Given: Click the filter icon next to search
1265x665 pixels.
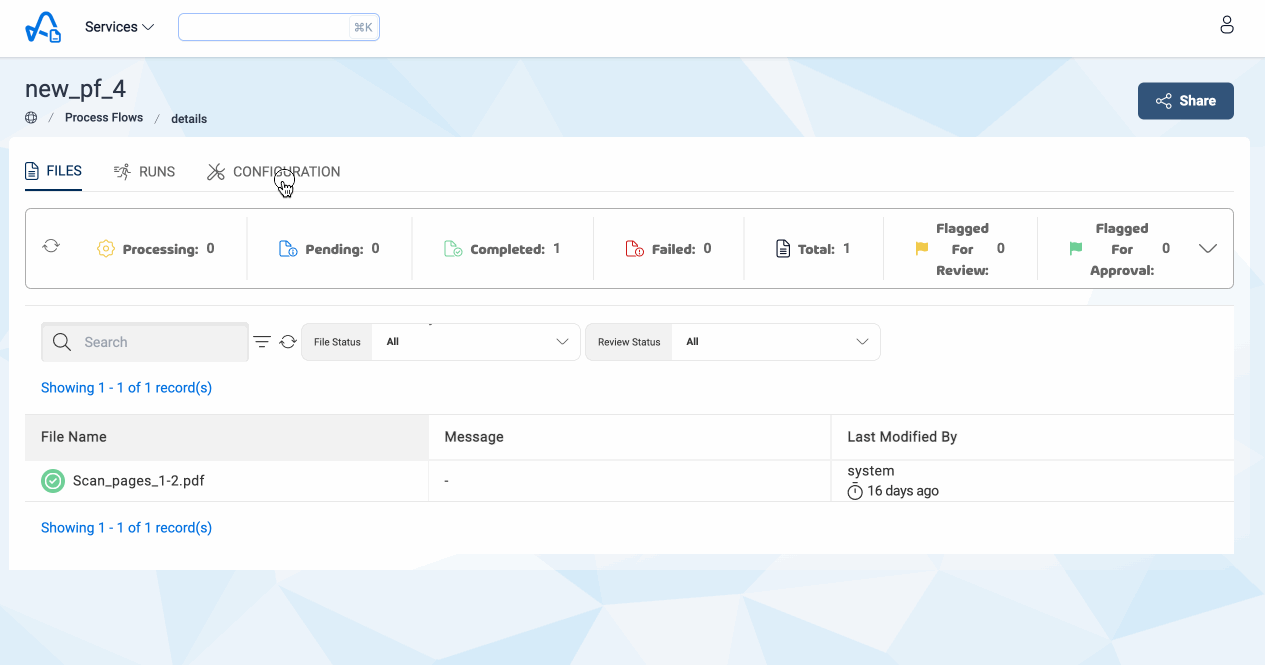Looking at the screenshot, I should click(262, 341).
